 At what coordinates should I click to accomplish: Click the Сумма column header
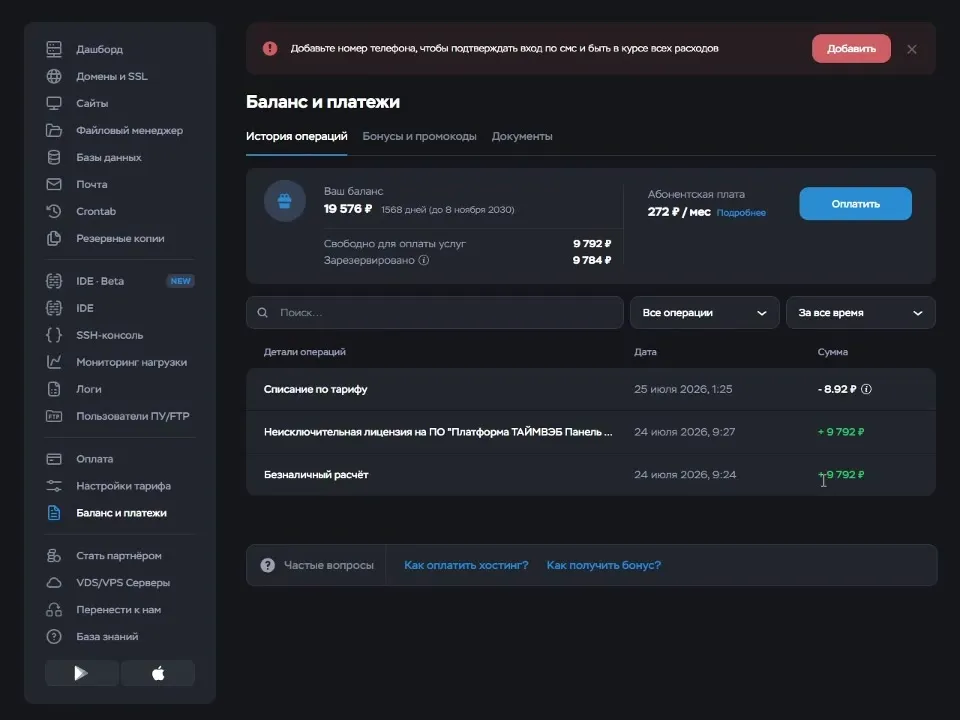(833, 352)
